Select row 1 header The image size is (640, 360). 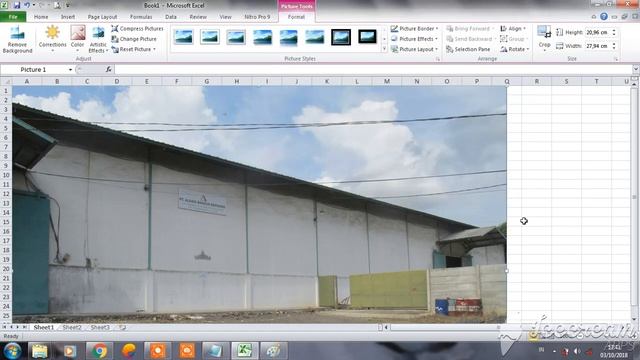tap(6, 91)
